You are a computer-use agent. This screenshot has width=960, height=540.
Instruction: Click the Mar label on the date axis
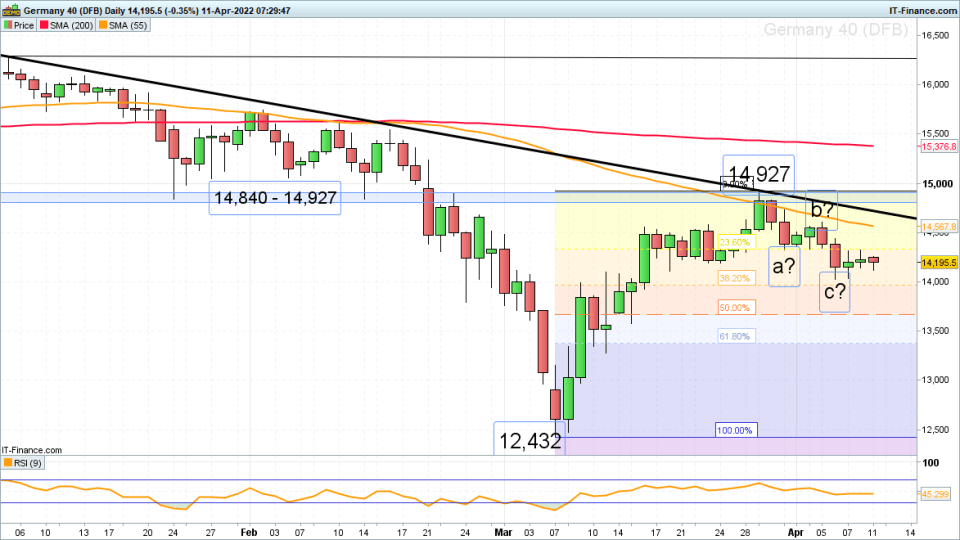point(503,533)
